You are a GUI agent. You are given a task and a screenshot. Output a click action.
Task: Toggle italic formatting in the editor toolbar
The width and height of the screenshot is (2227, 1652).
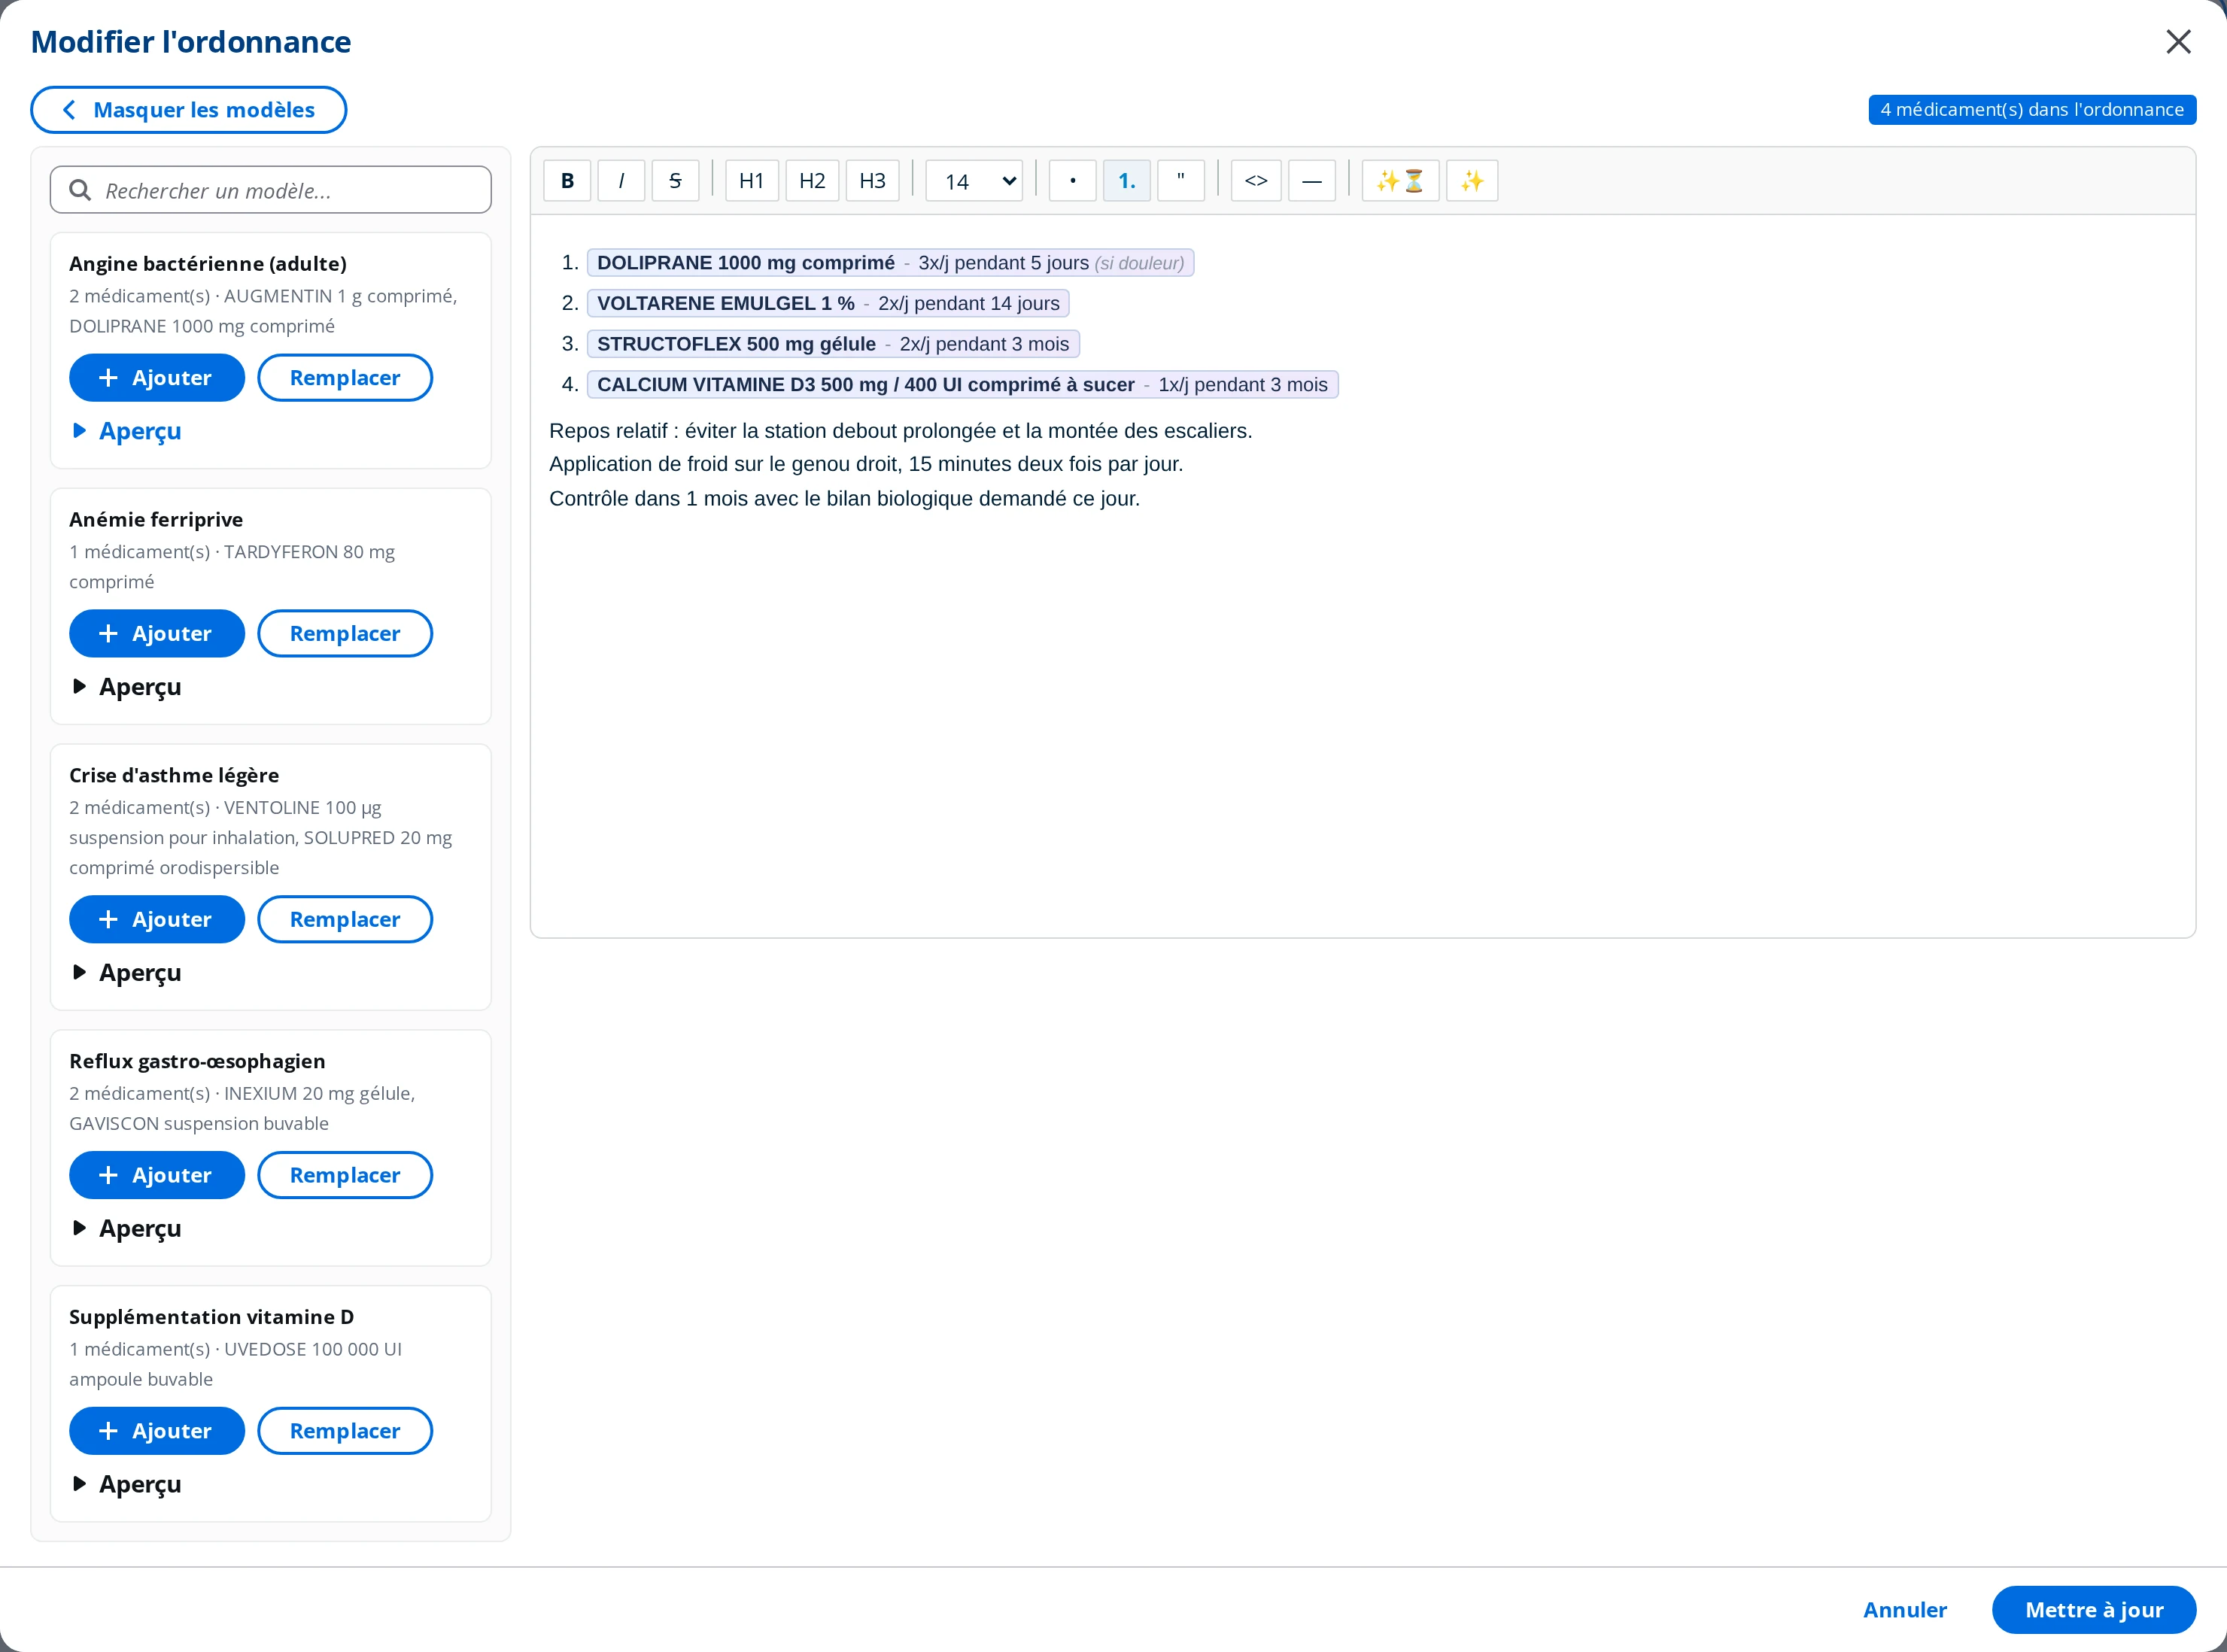pyautogui.click(x=621, y=181)
